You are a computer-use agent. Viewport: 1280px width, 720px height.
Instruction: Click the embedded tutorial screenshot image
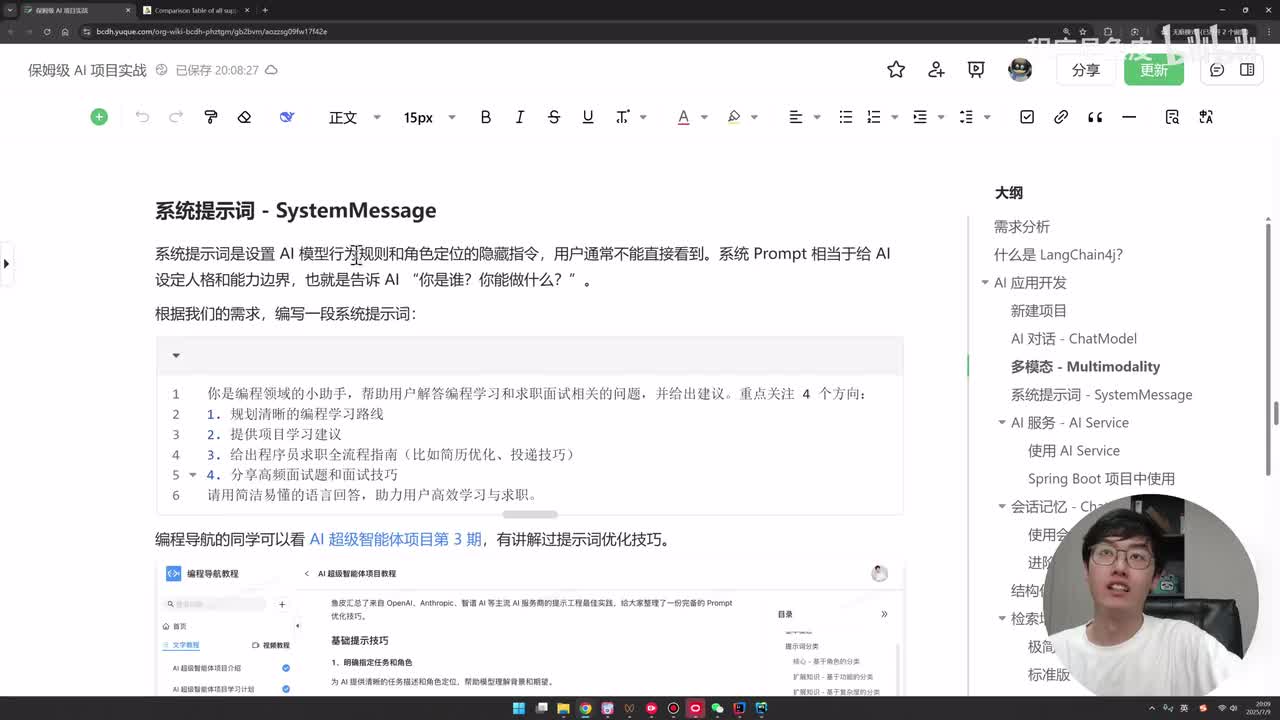coord(530,629)
